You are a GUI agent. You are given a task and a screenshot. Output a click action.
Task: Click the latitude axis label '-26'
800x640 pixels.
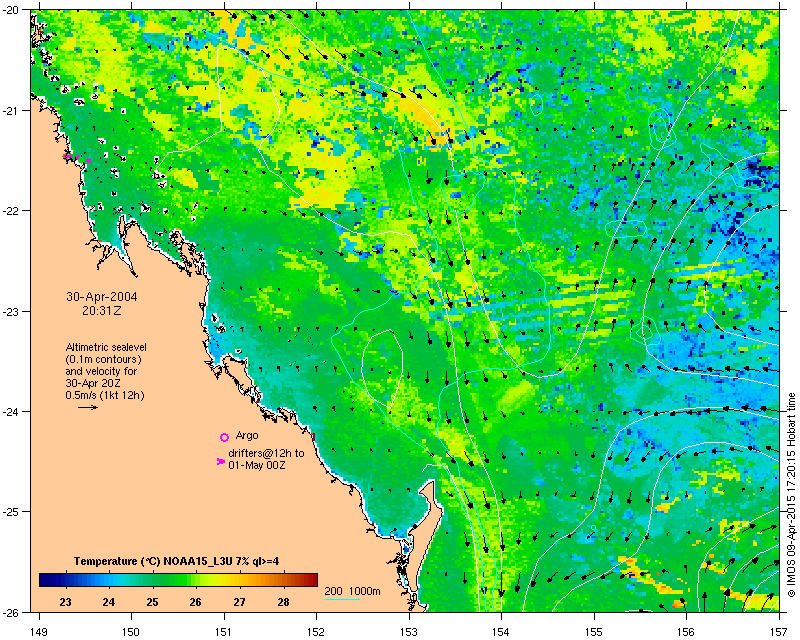tap(10, 612)
